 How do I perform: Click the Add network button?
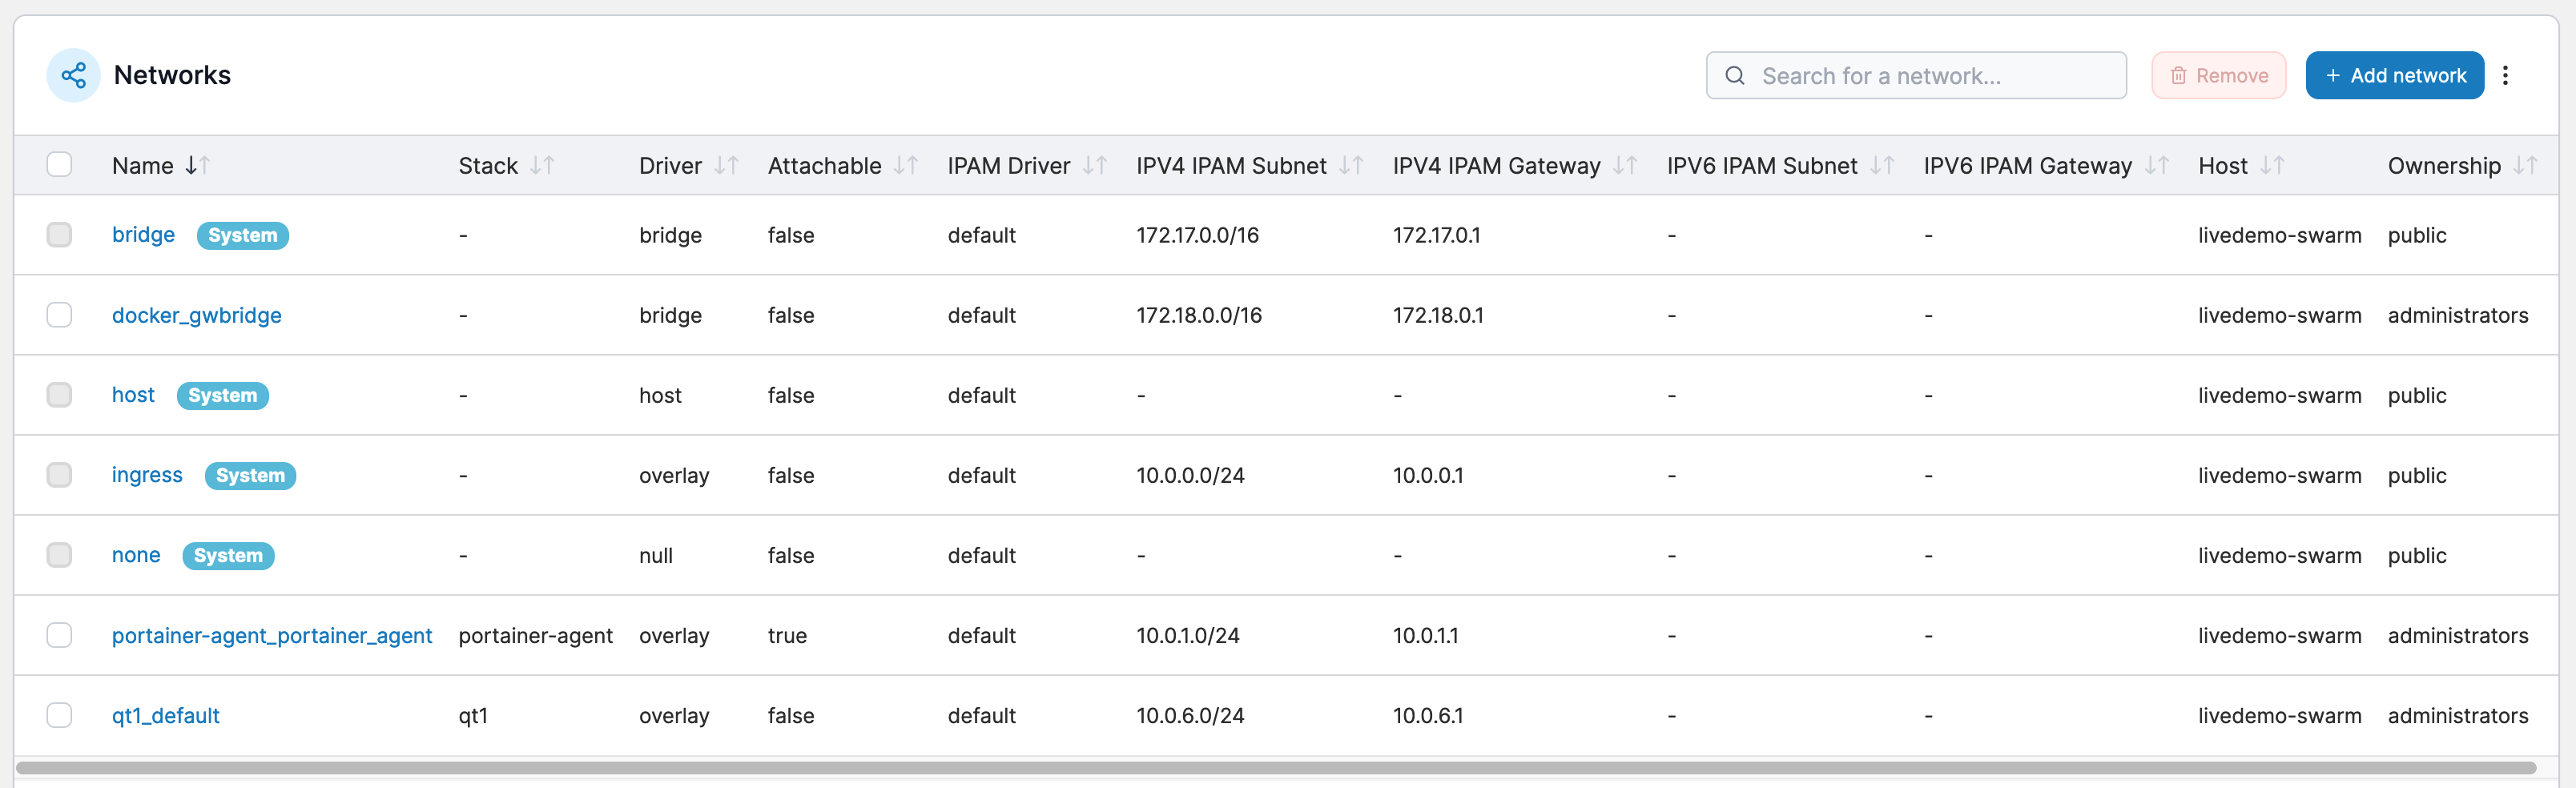point(2394,75)
